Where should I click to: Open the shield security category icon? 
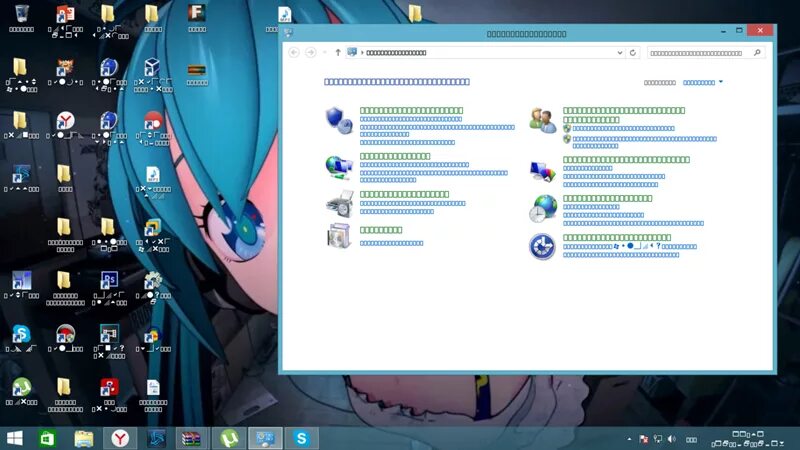[x=339, y=120]
